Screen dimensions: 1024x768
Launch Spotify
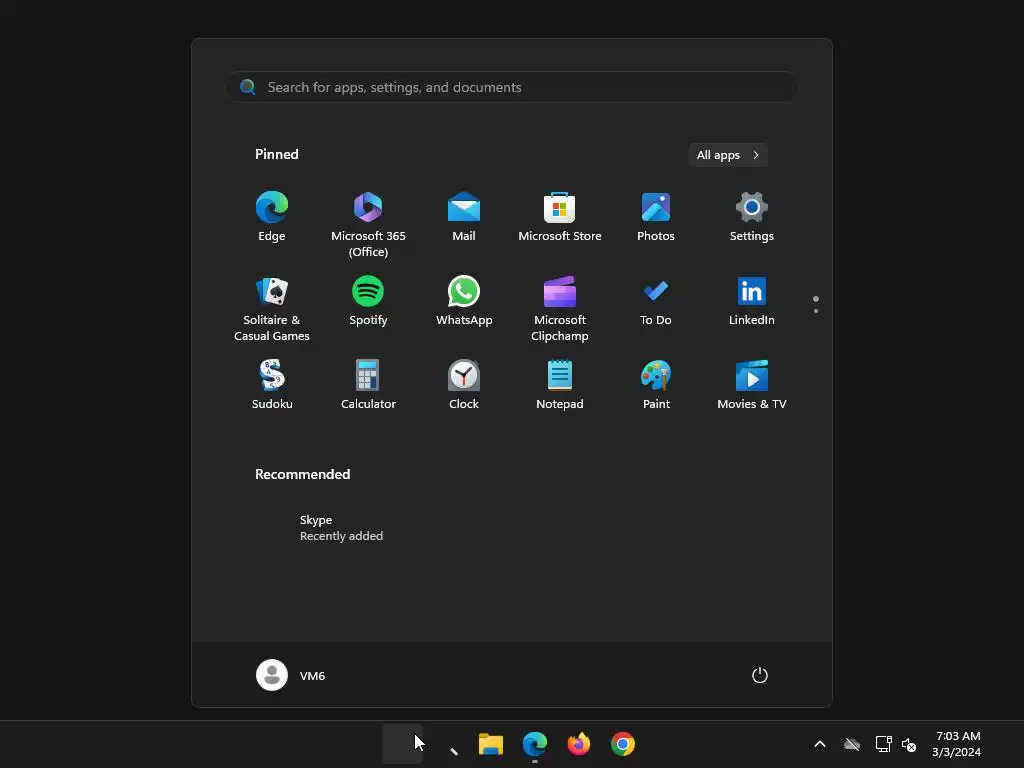(x=368, y=301)
